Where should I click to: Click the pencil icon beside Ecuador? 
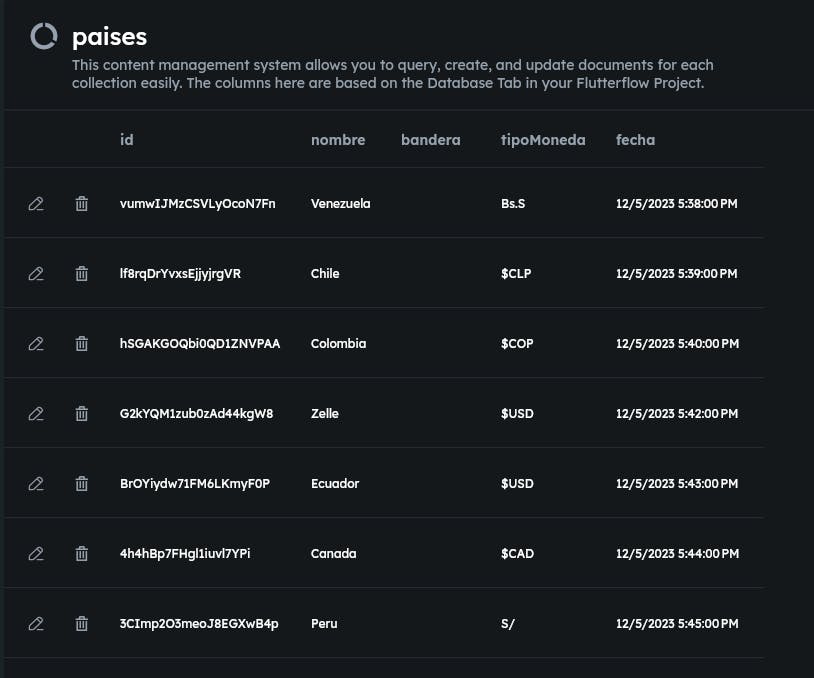click(x=36, y=484)
